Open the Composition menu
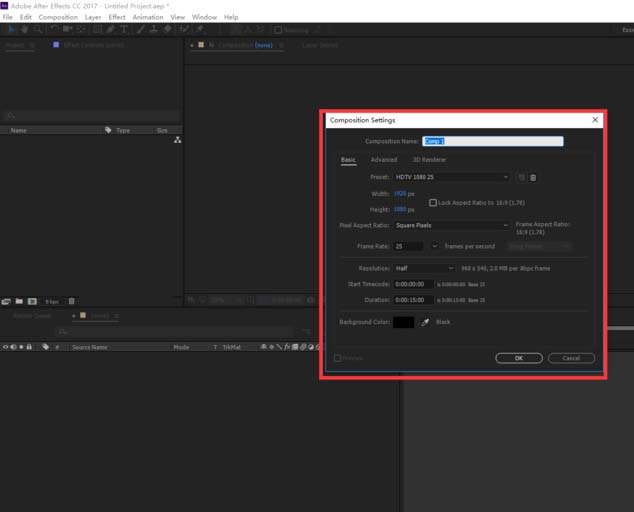634x512 pixels. [58, 17]
